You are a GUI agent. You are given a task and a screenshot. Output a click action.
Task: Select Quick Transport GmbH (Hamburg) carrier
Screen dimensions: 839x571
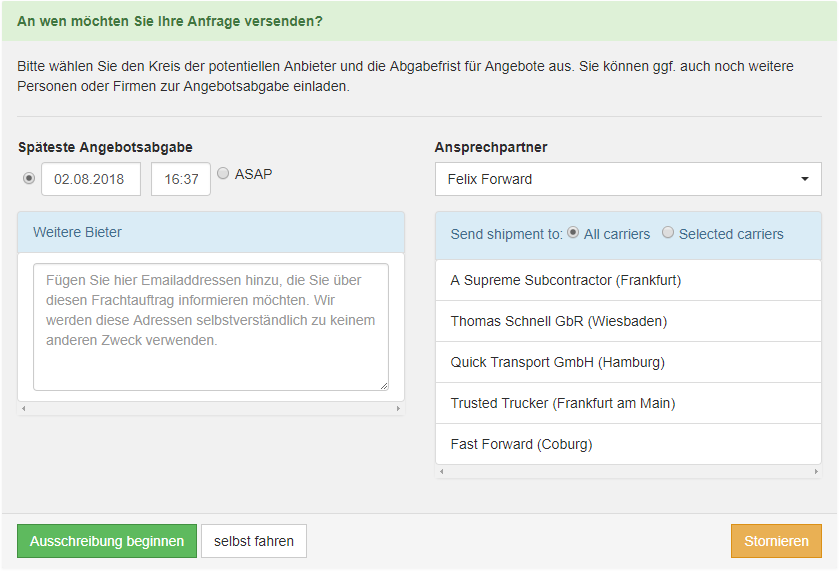(x=628, y=362)
